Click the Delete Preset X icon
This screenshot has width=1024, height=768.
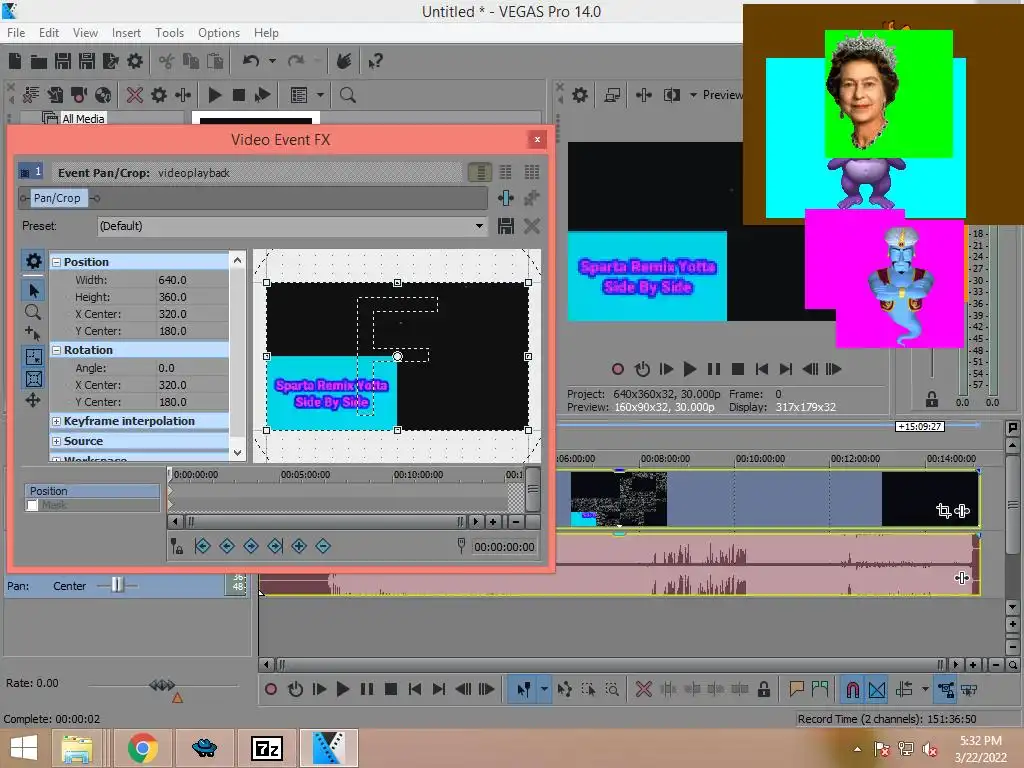click(x=532, y=227)
